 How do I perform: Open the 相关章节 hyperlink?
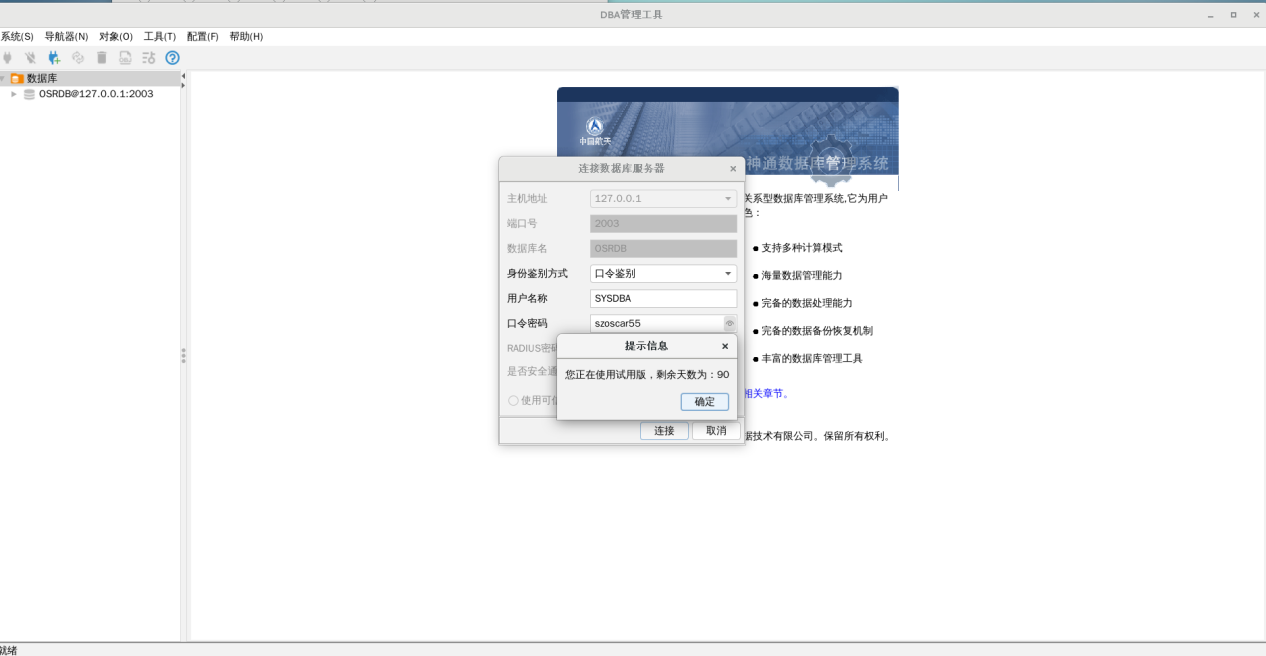pos(765,393)
